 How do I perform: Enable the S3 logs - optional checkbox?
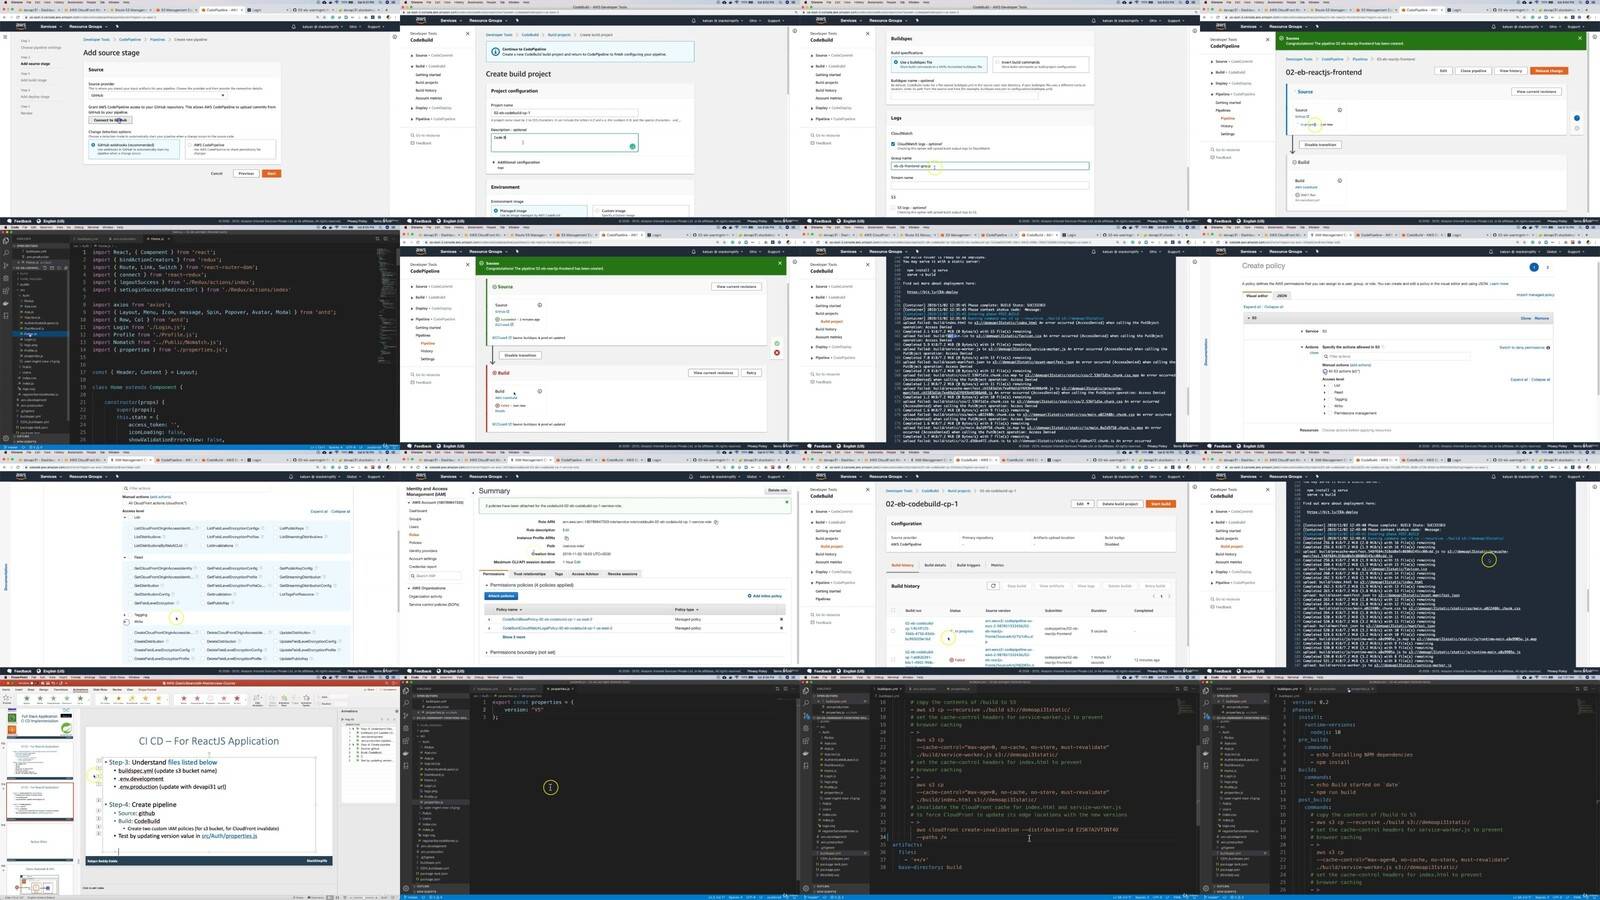coord(894,208)
